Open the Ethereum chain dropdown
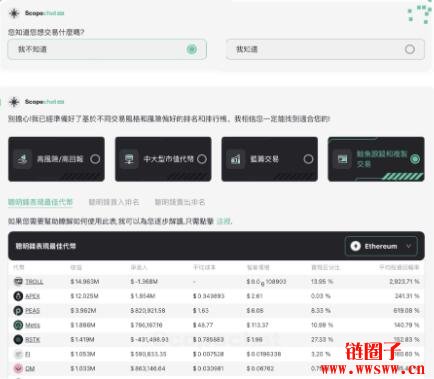The image size is (434, 379). coord(381,246)
